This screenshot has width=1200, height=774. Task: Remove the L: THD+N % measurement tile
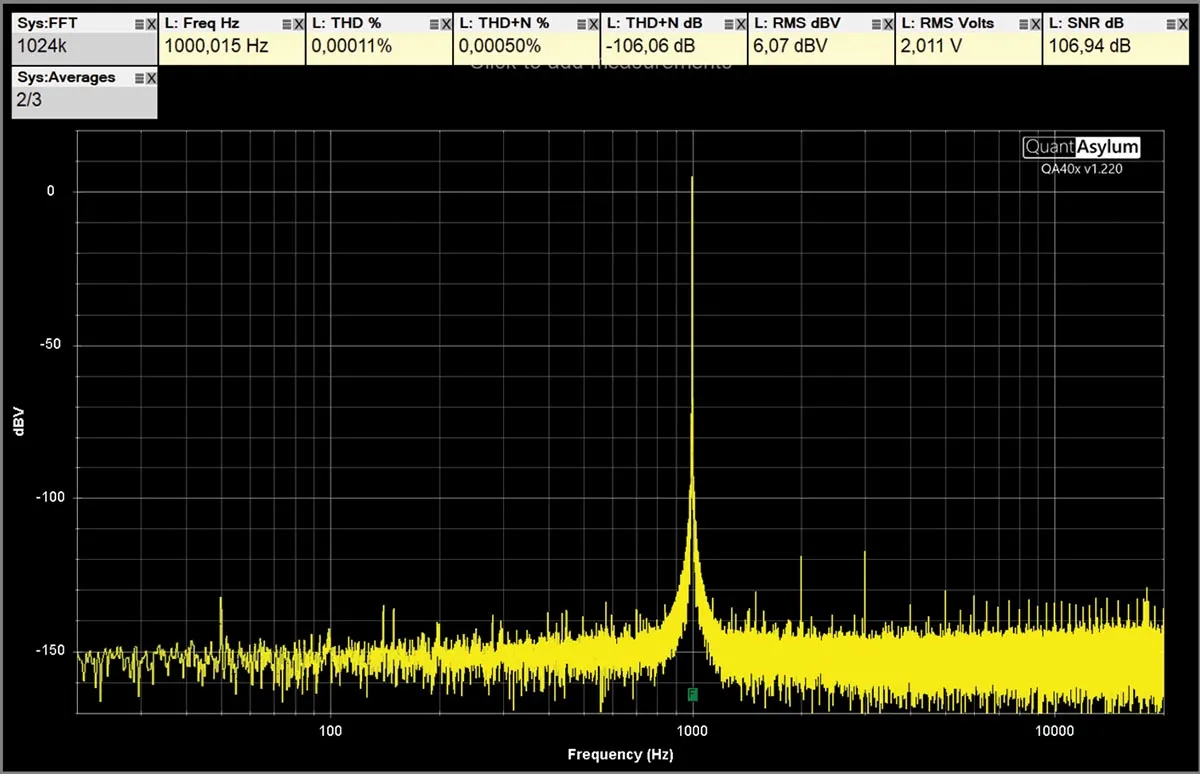tap(593, 23)
